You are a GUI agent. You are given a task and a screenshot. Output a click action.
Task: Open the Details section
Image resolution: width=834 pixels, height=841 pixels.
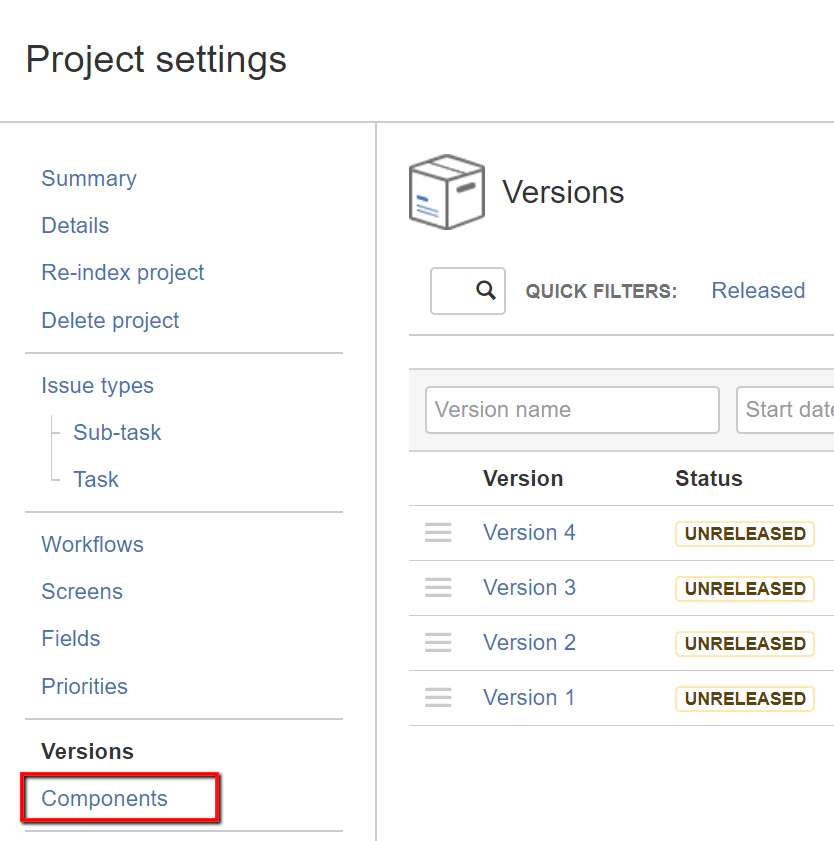[75, 226]
